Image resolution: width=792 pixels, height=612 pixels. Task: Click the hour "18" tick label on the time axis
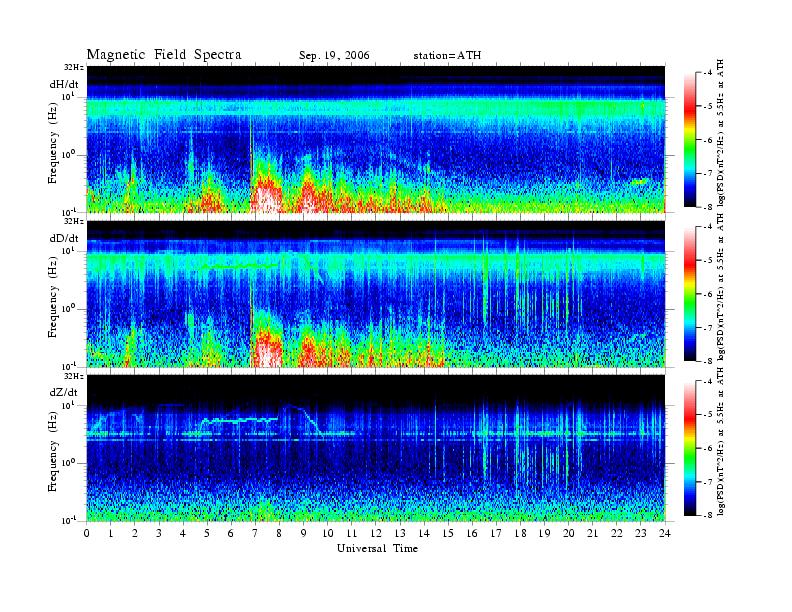click(520, 533)
